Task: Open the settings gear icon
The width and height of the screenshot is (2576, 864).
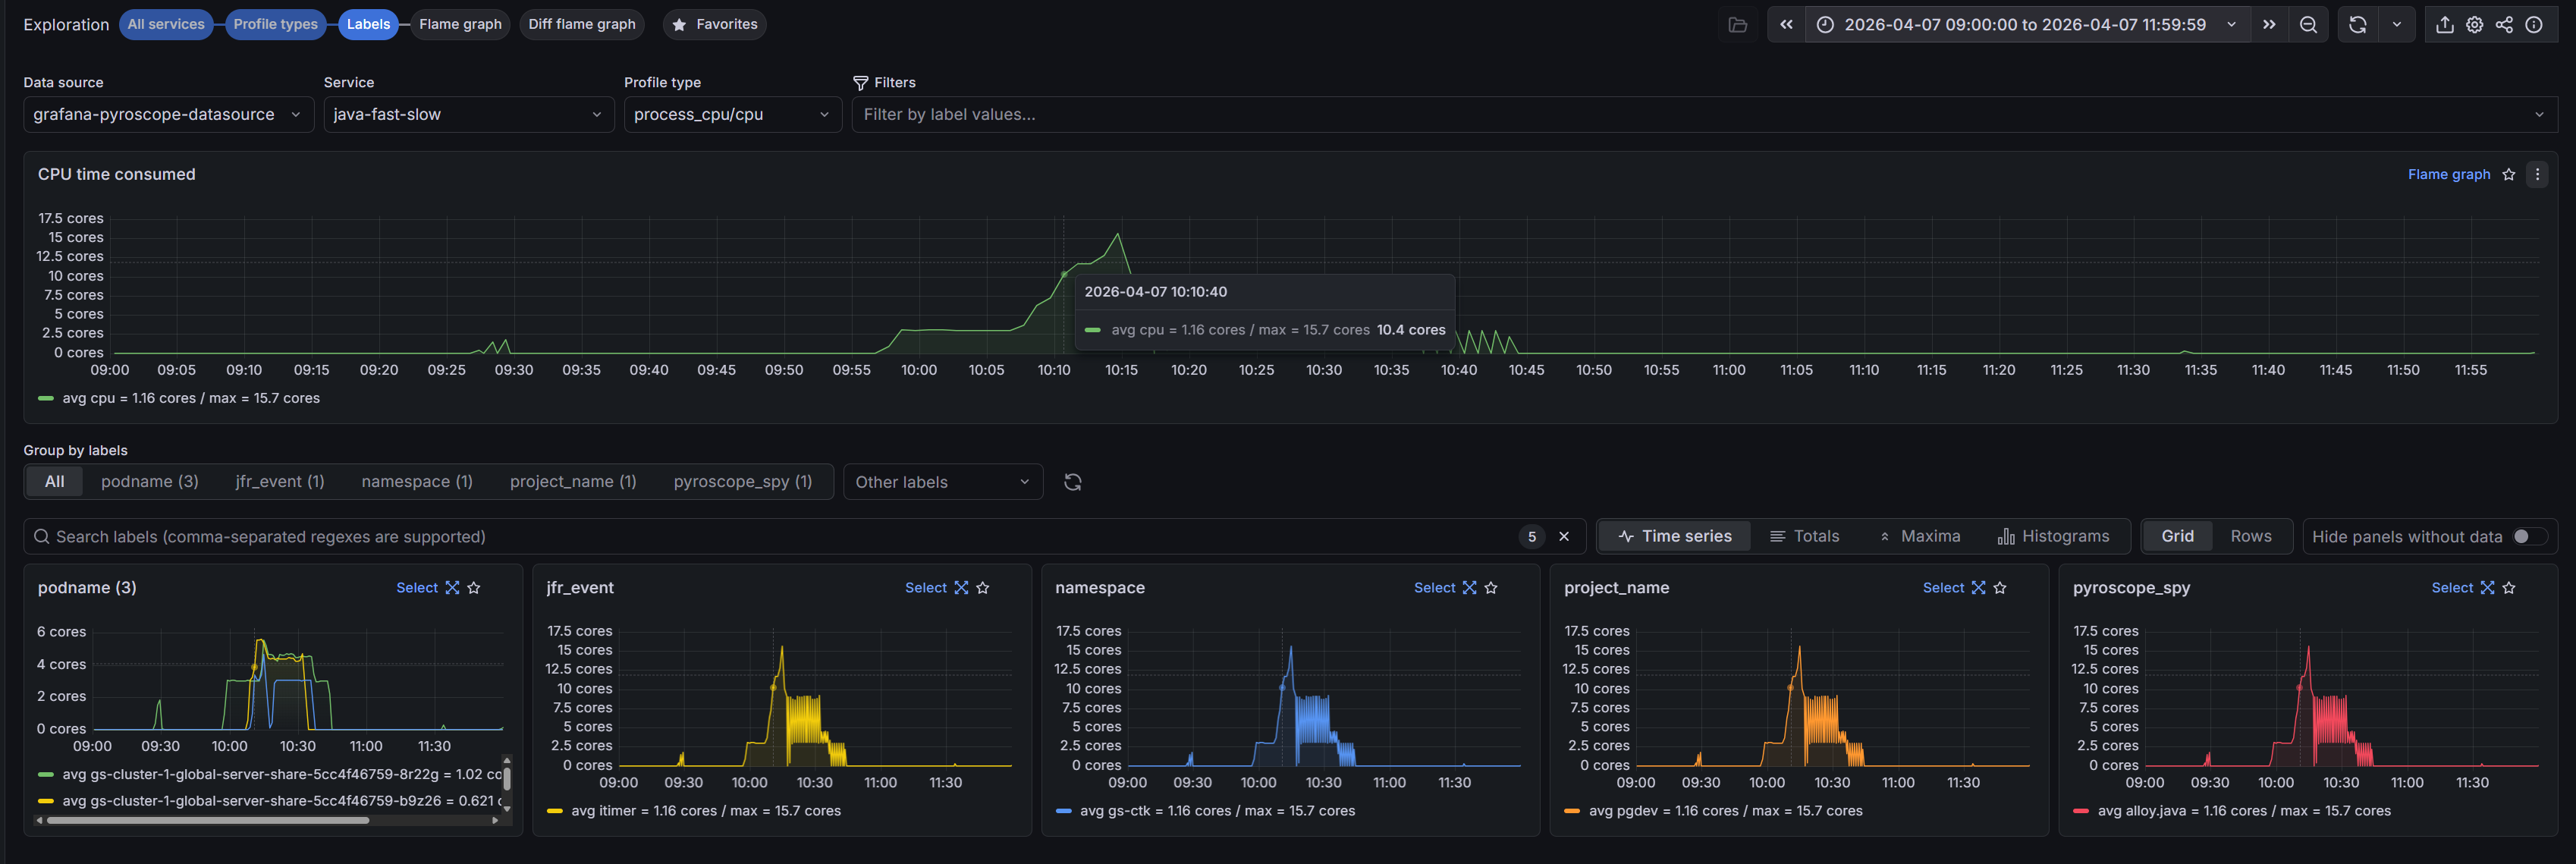Action: (2474, 25)
